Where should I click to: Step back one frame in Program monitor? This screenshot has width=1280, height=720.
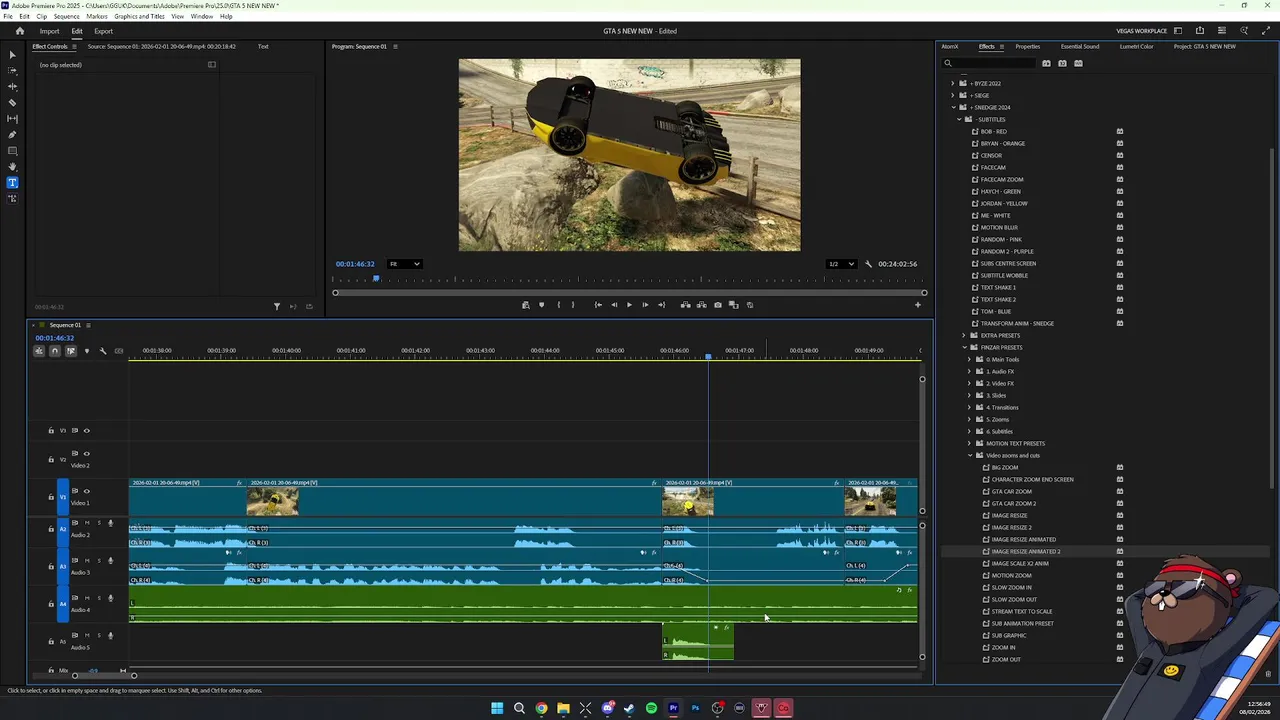(614, 305)
